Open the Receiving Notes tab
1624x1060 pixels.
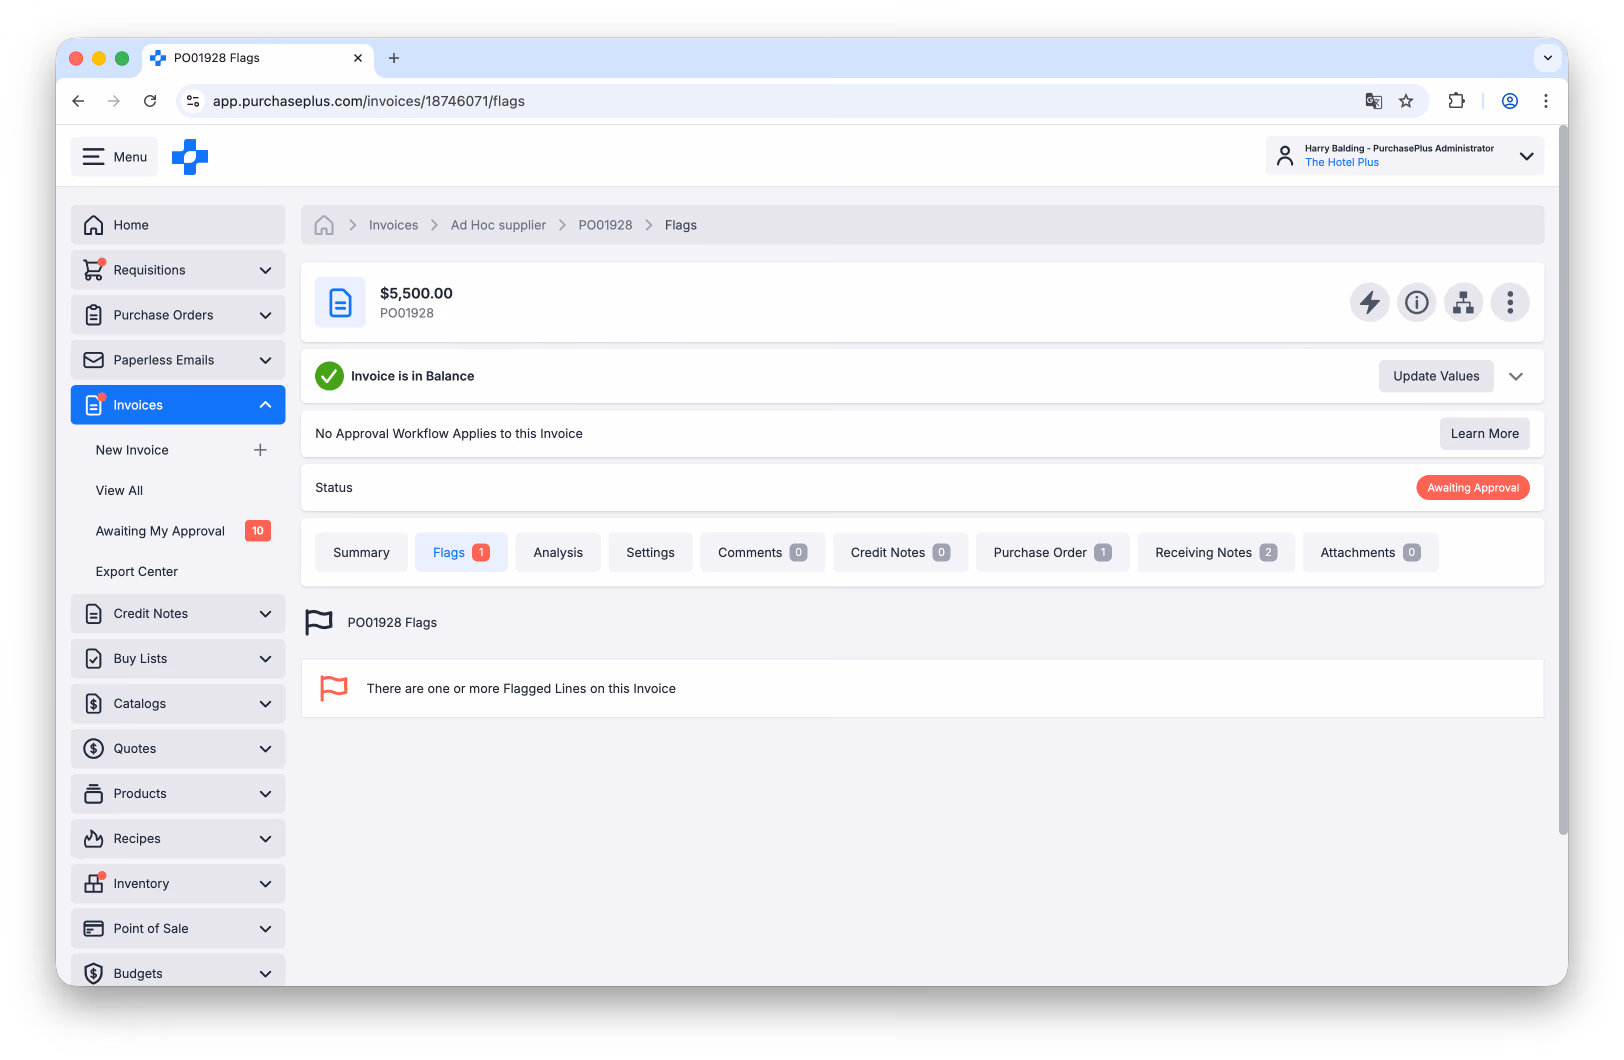(x=1216, y=552)
